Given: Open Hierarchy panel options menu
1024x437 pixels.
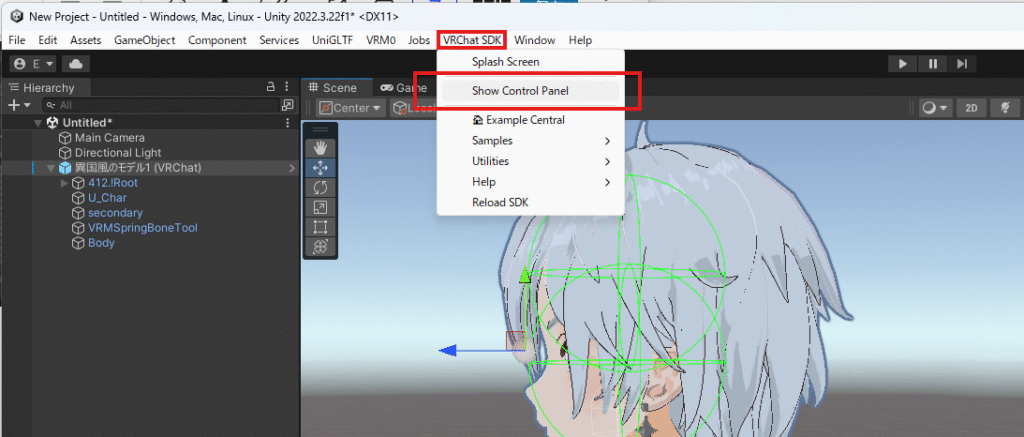Looking at the screenshot, I should click(x=287, y=87).
